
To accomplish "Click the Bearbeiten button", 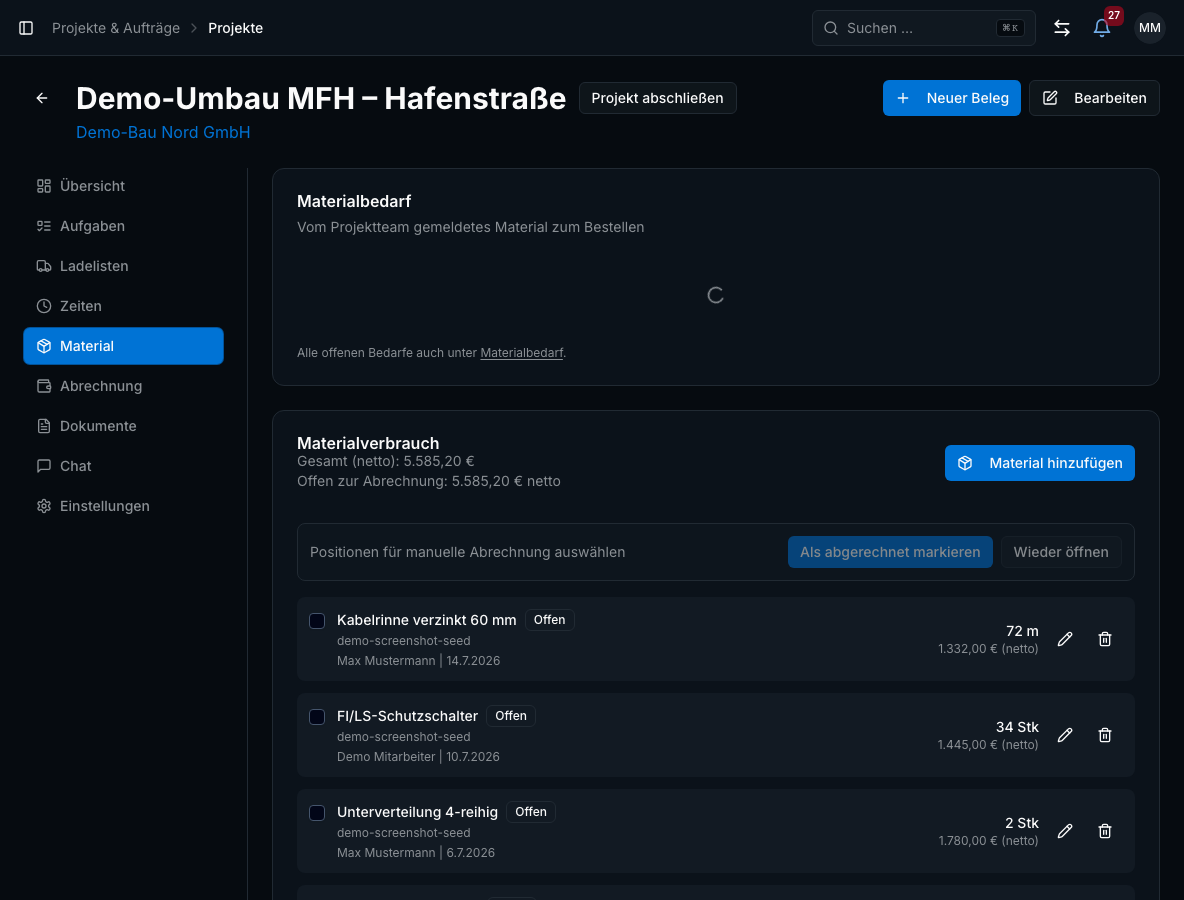I will pyautogui.click(x=1093, y=98).
